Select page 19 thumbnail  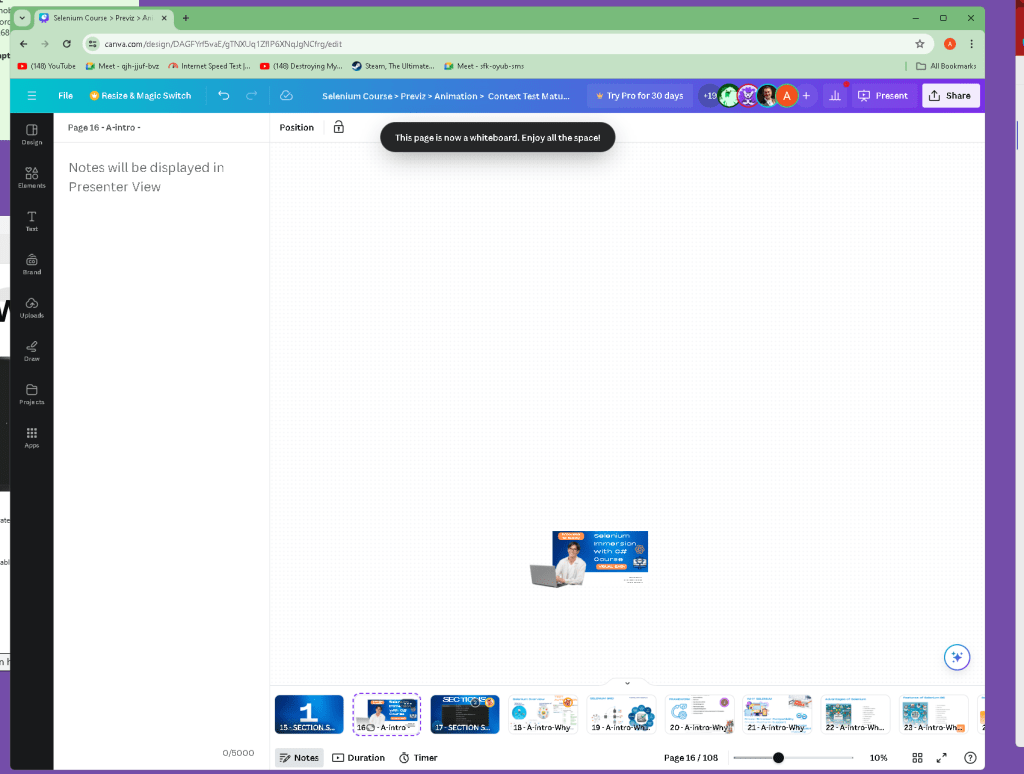(x=621, y=714)
